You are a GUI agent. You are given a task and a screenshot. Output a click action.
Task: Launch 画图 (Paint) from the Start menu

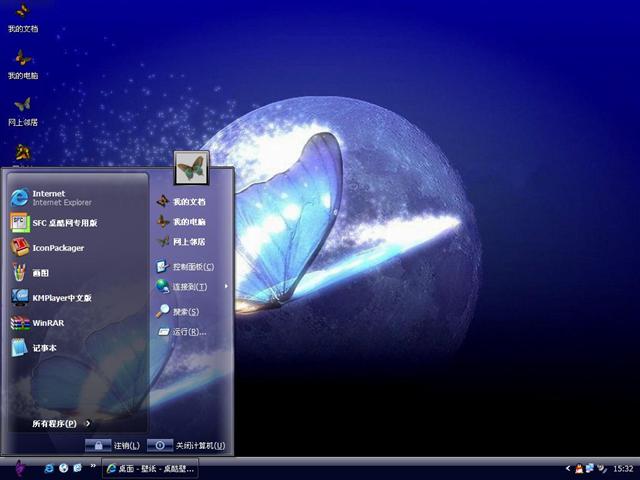(40, 272)
